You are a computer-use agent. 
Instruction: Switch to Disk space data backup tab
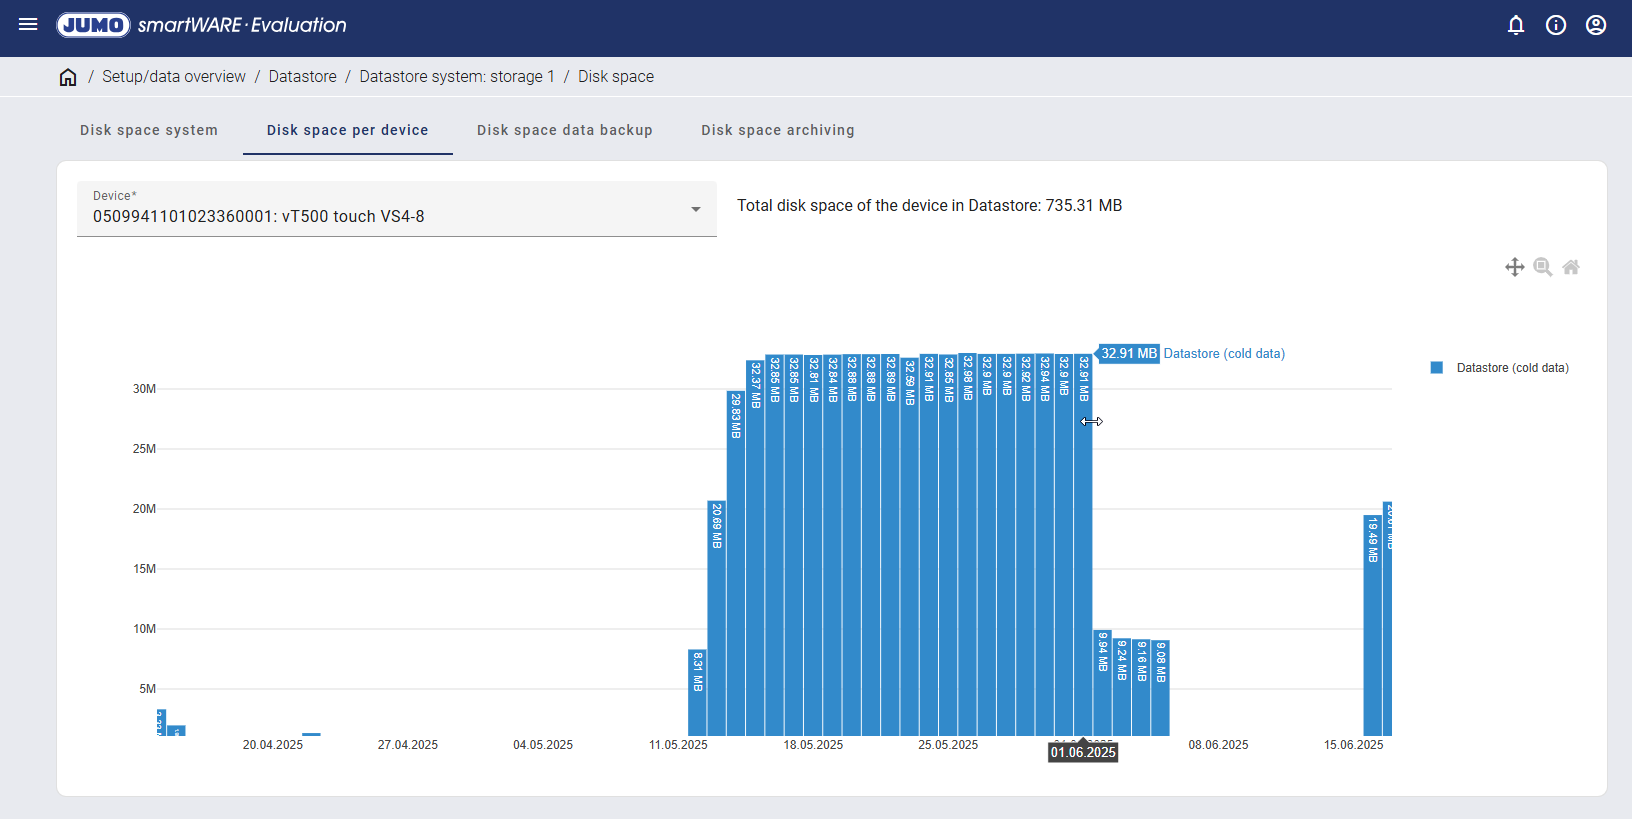(564, 130)
